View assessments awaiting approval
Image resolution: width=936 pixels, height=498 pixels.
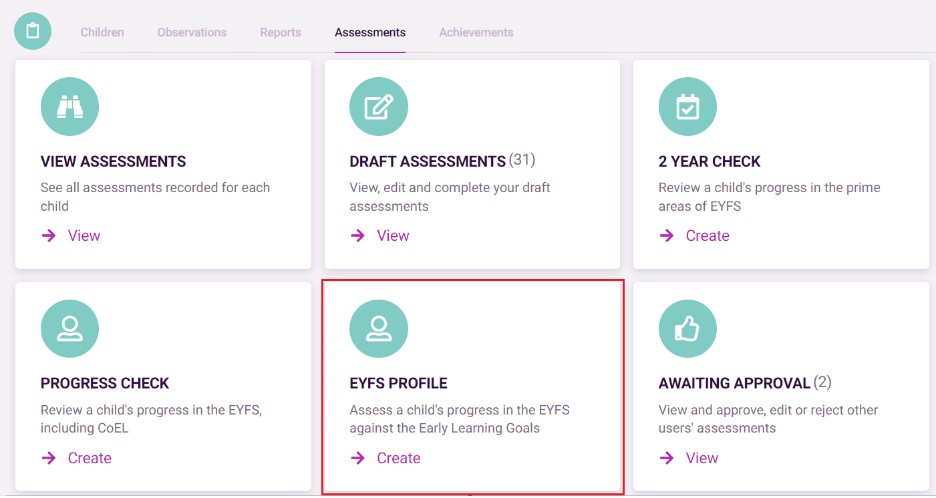(702, 458)
